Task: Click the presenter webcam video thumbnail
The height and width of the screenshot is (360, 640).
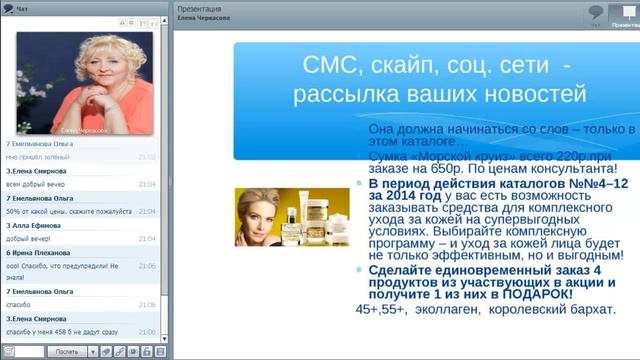Action: [x=85, y=83]
